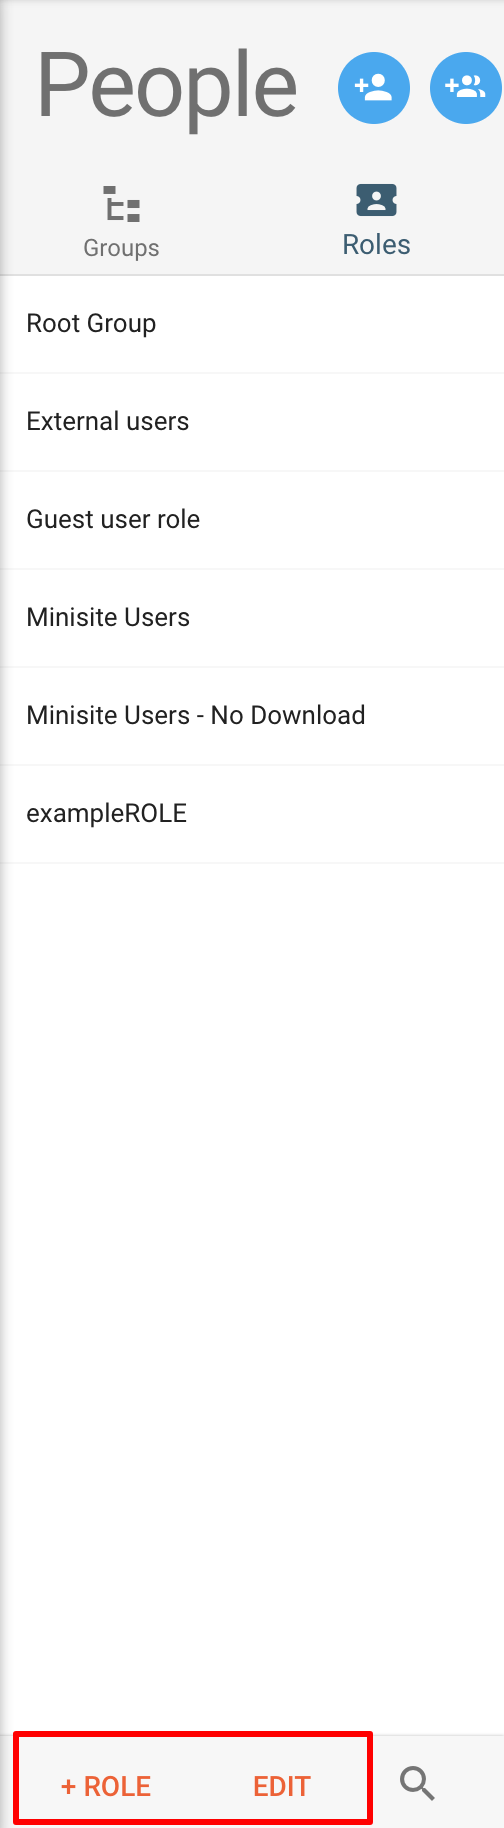Click the add multiple users icon
This screenshot has width=504, height=1828.
click(x=466, y=88)
